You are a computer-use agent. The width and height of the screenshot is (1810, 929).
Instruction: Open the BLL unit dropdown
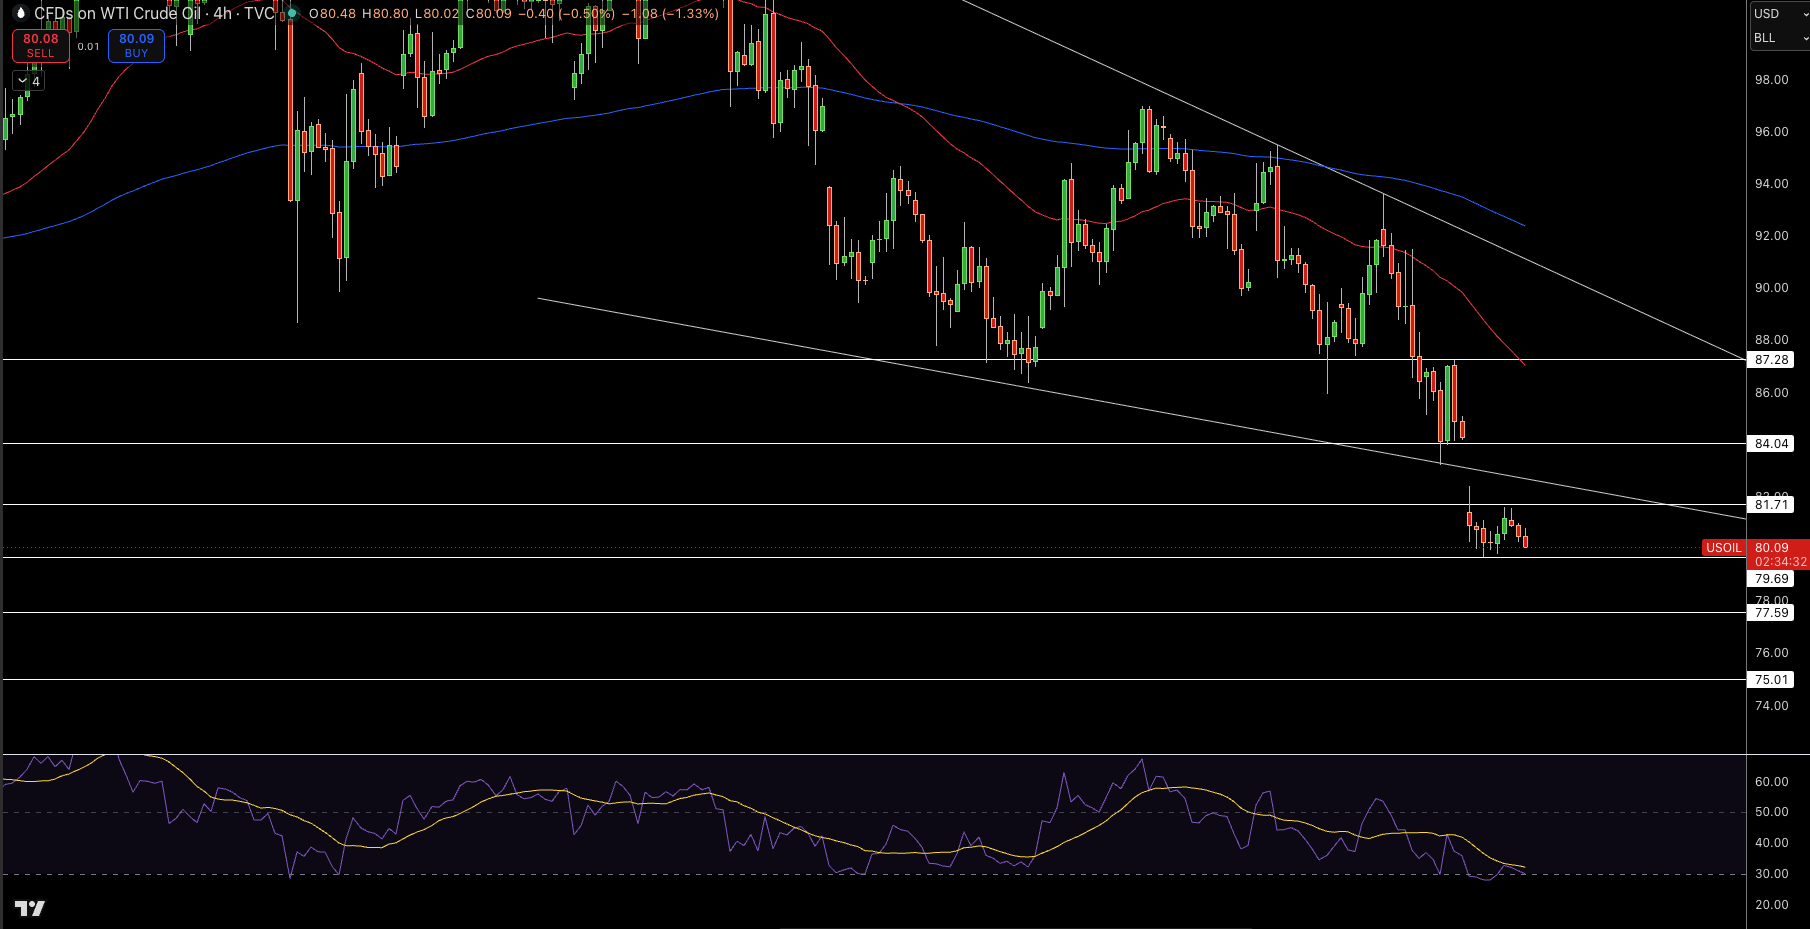[1780, 38]
